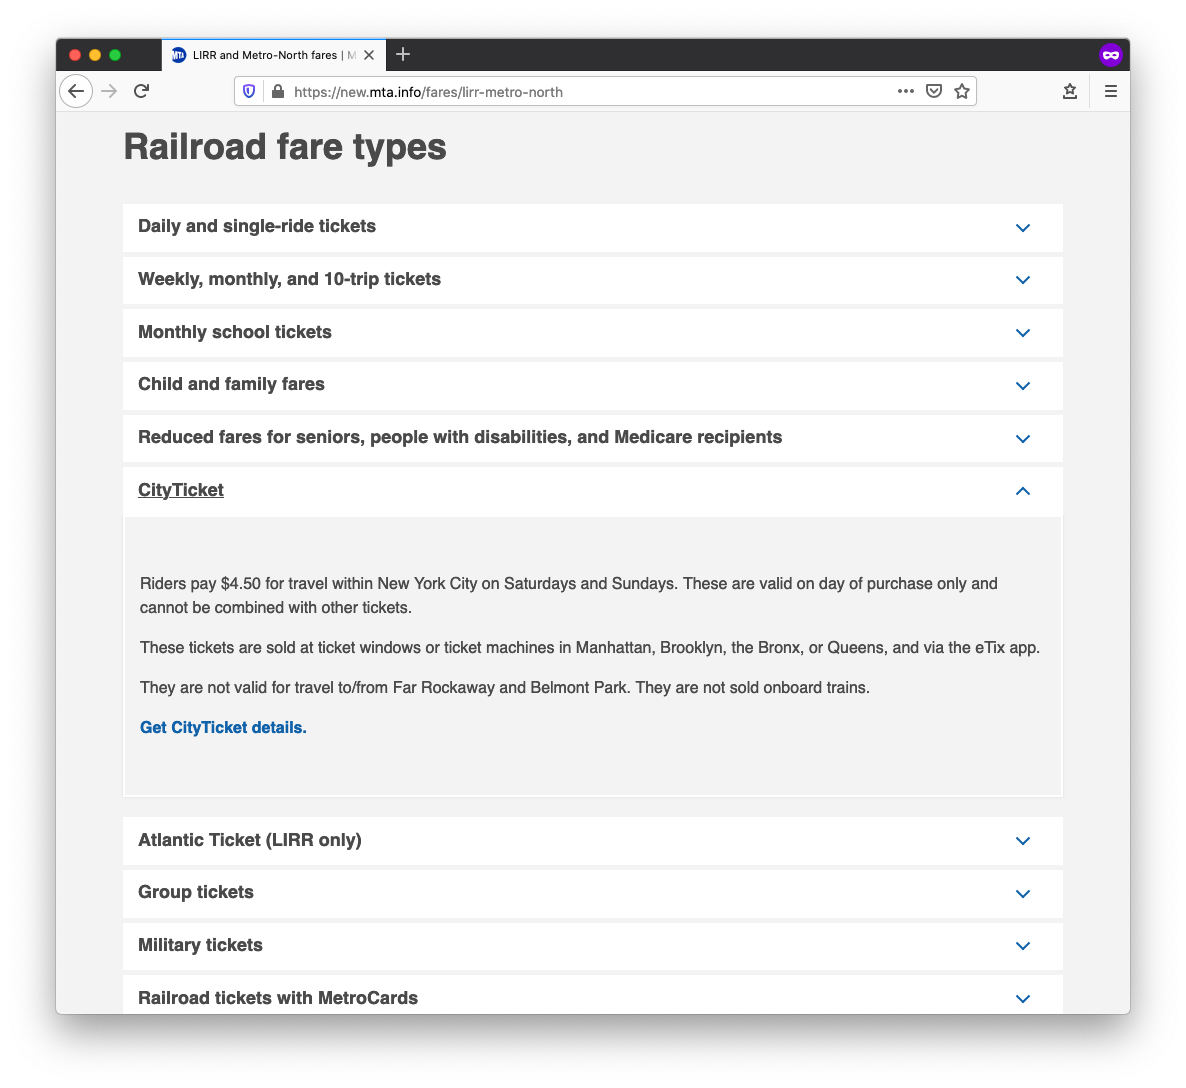This screenshot has height=1088, width=1186.
Task: Open the bookmarks library toolbar icon
Action: [1070, 92]
